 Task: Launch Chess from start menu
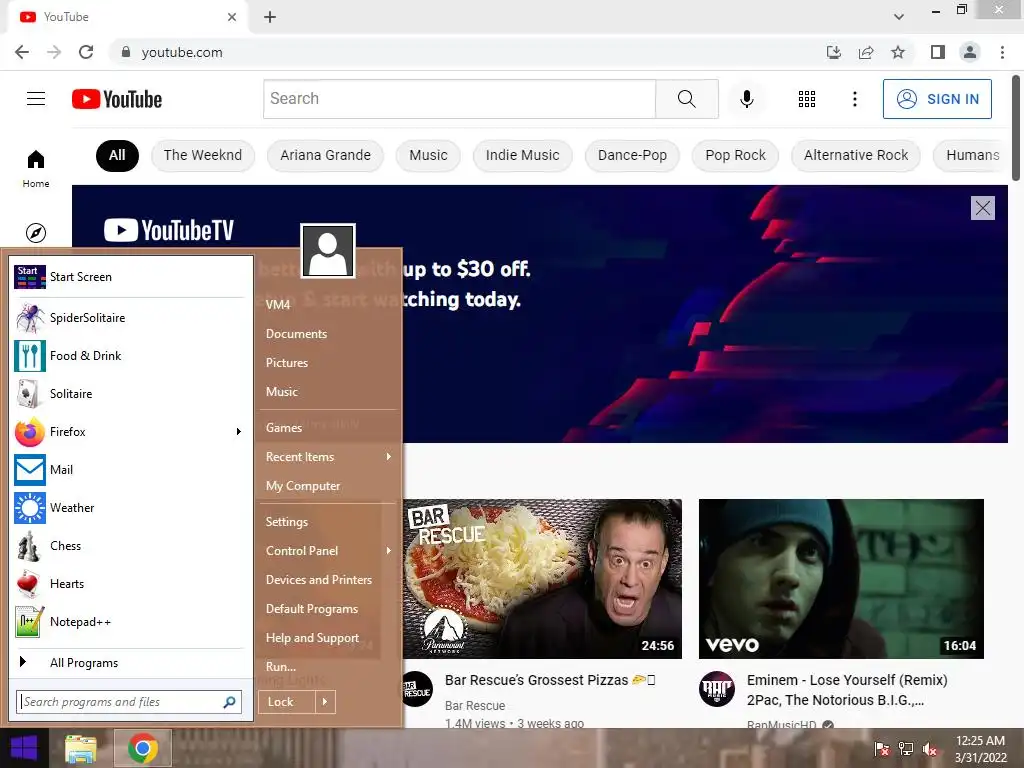pyautogui.click(x=129, y=546)
